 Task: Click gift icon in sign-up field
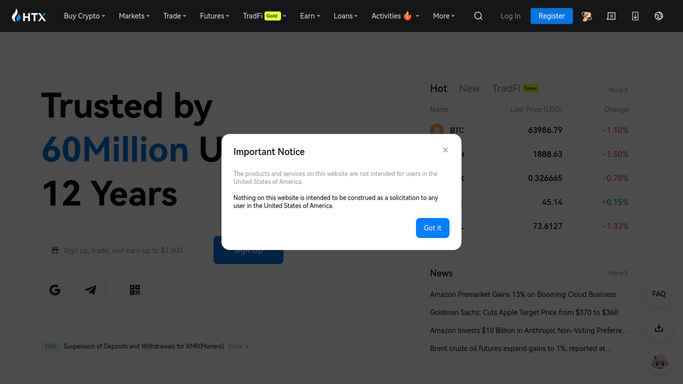tap(55, 250)
